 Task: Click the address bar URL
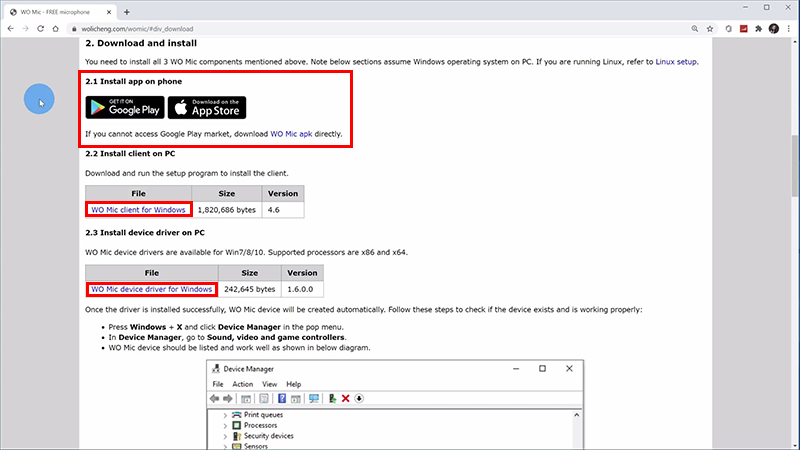click(137, 29)
